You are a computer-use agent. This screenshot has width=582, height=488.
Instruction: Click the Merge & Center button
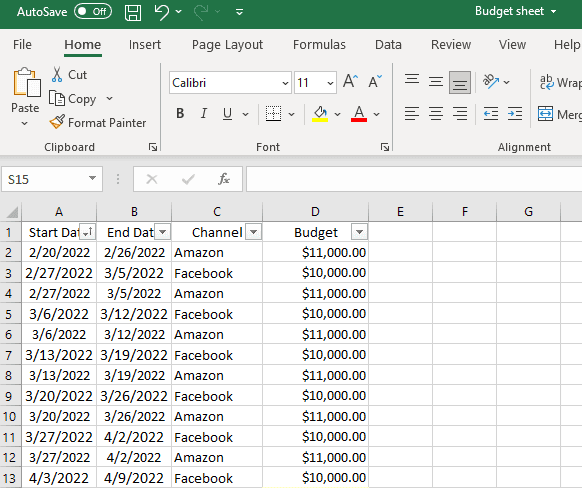(x=560, y=114)
